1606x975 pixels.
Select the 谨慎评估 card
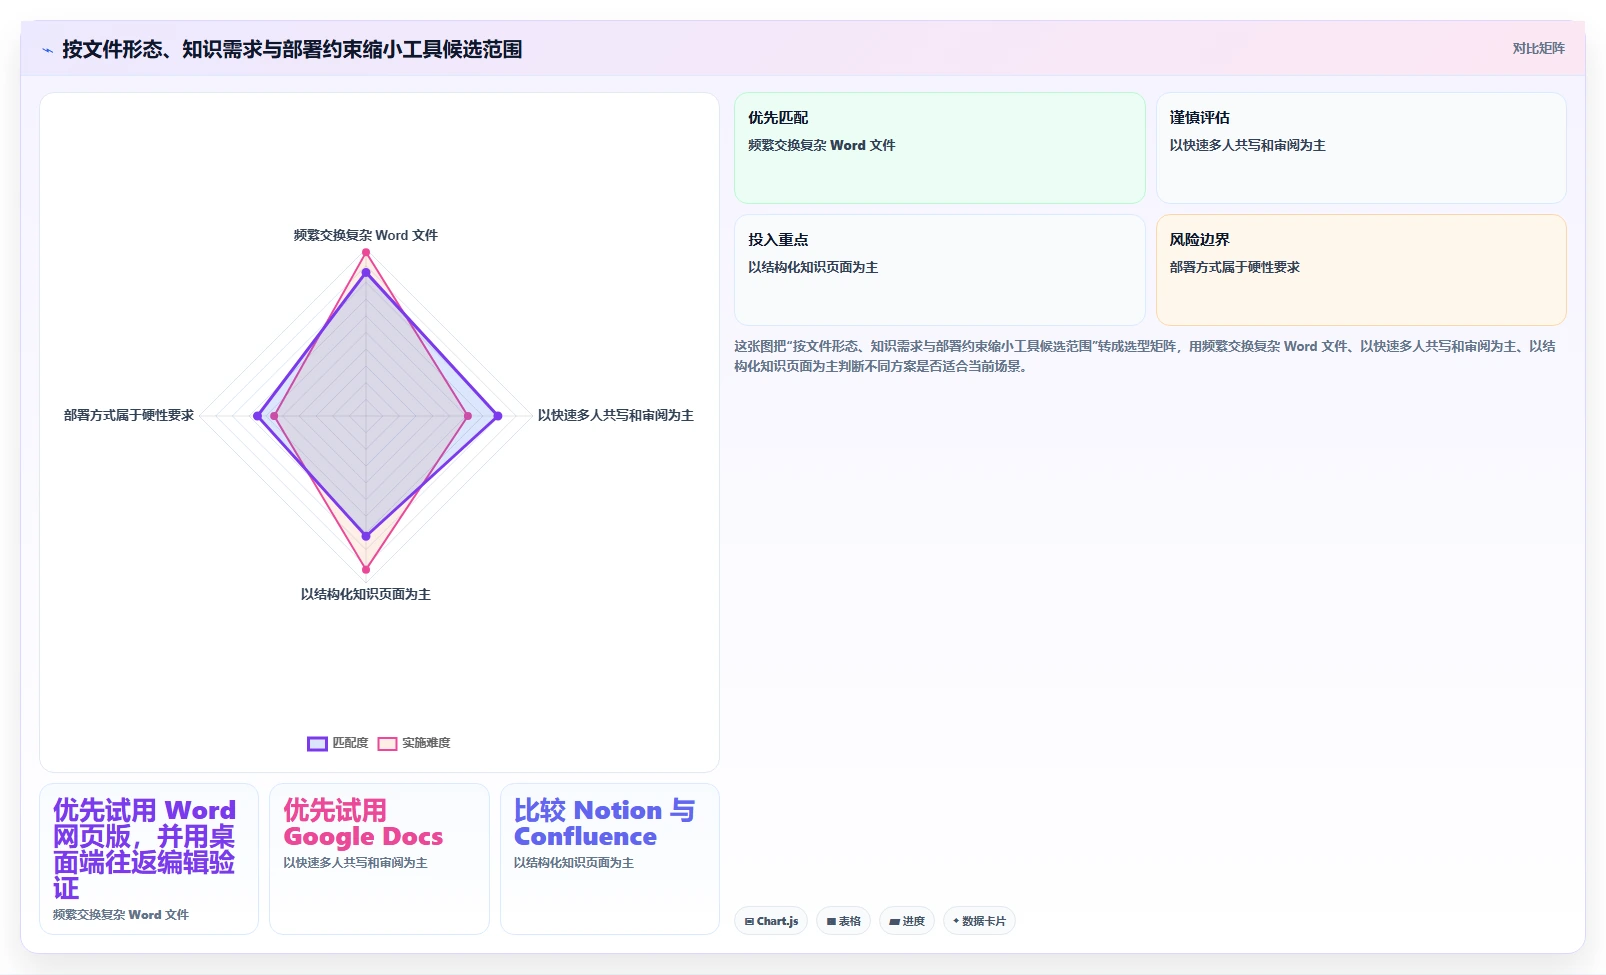tap(1361, 148)
